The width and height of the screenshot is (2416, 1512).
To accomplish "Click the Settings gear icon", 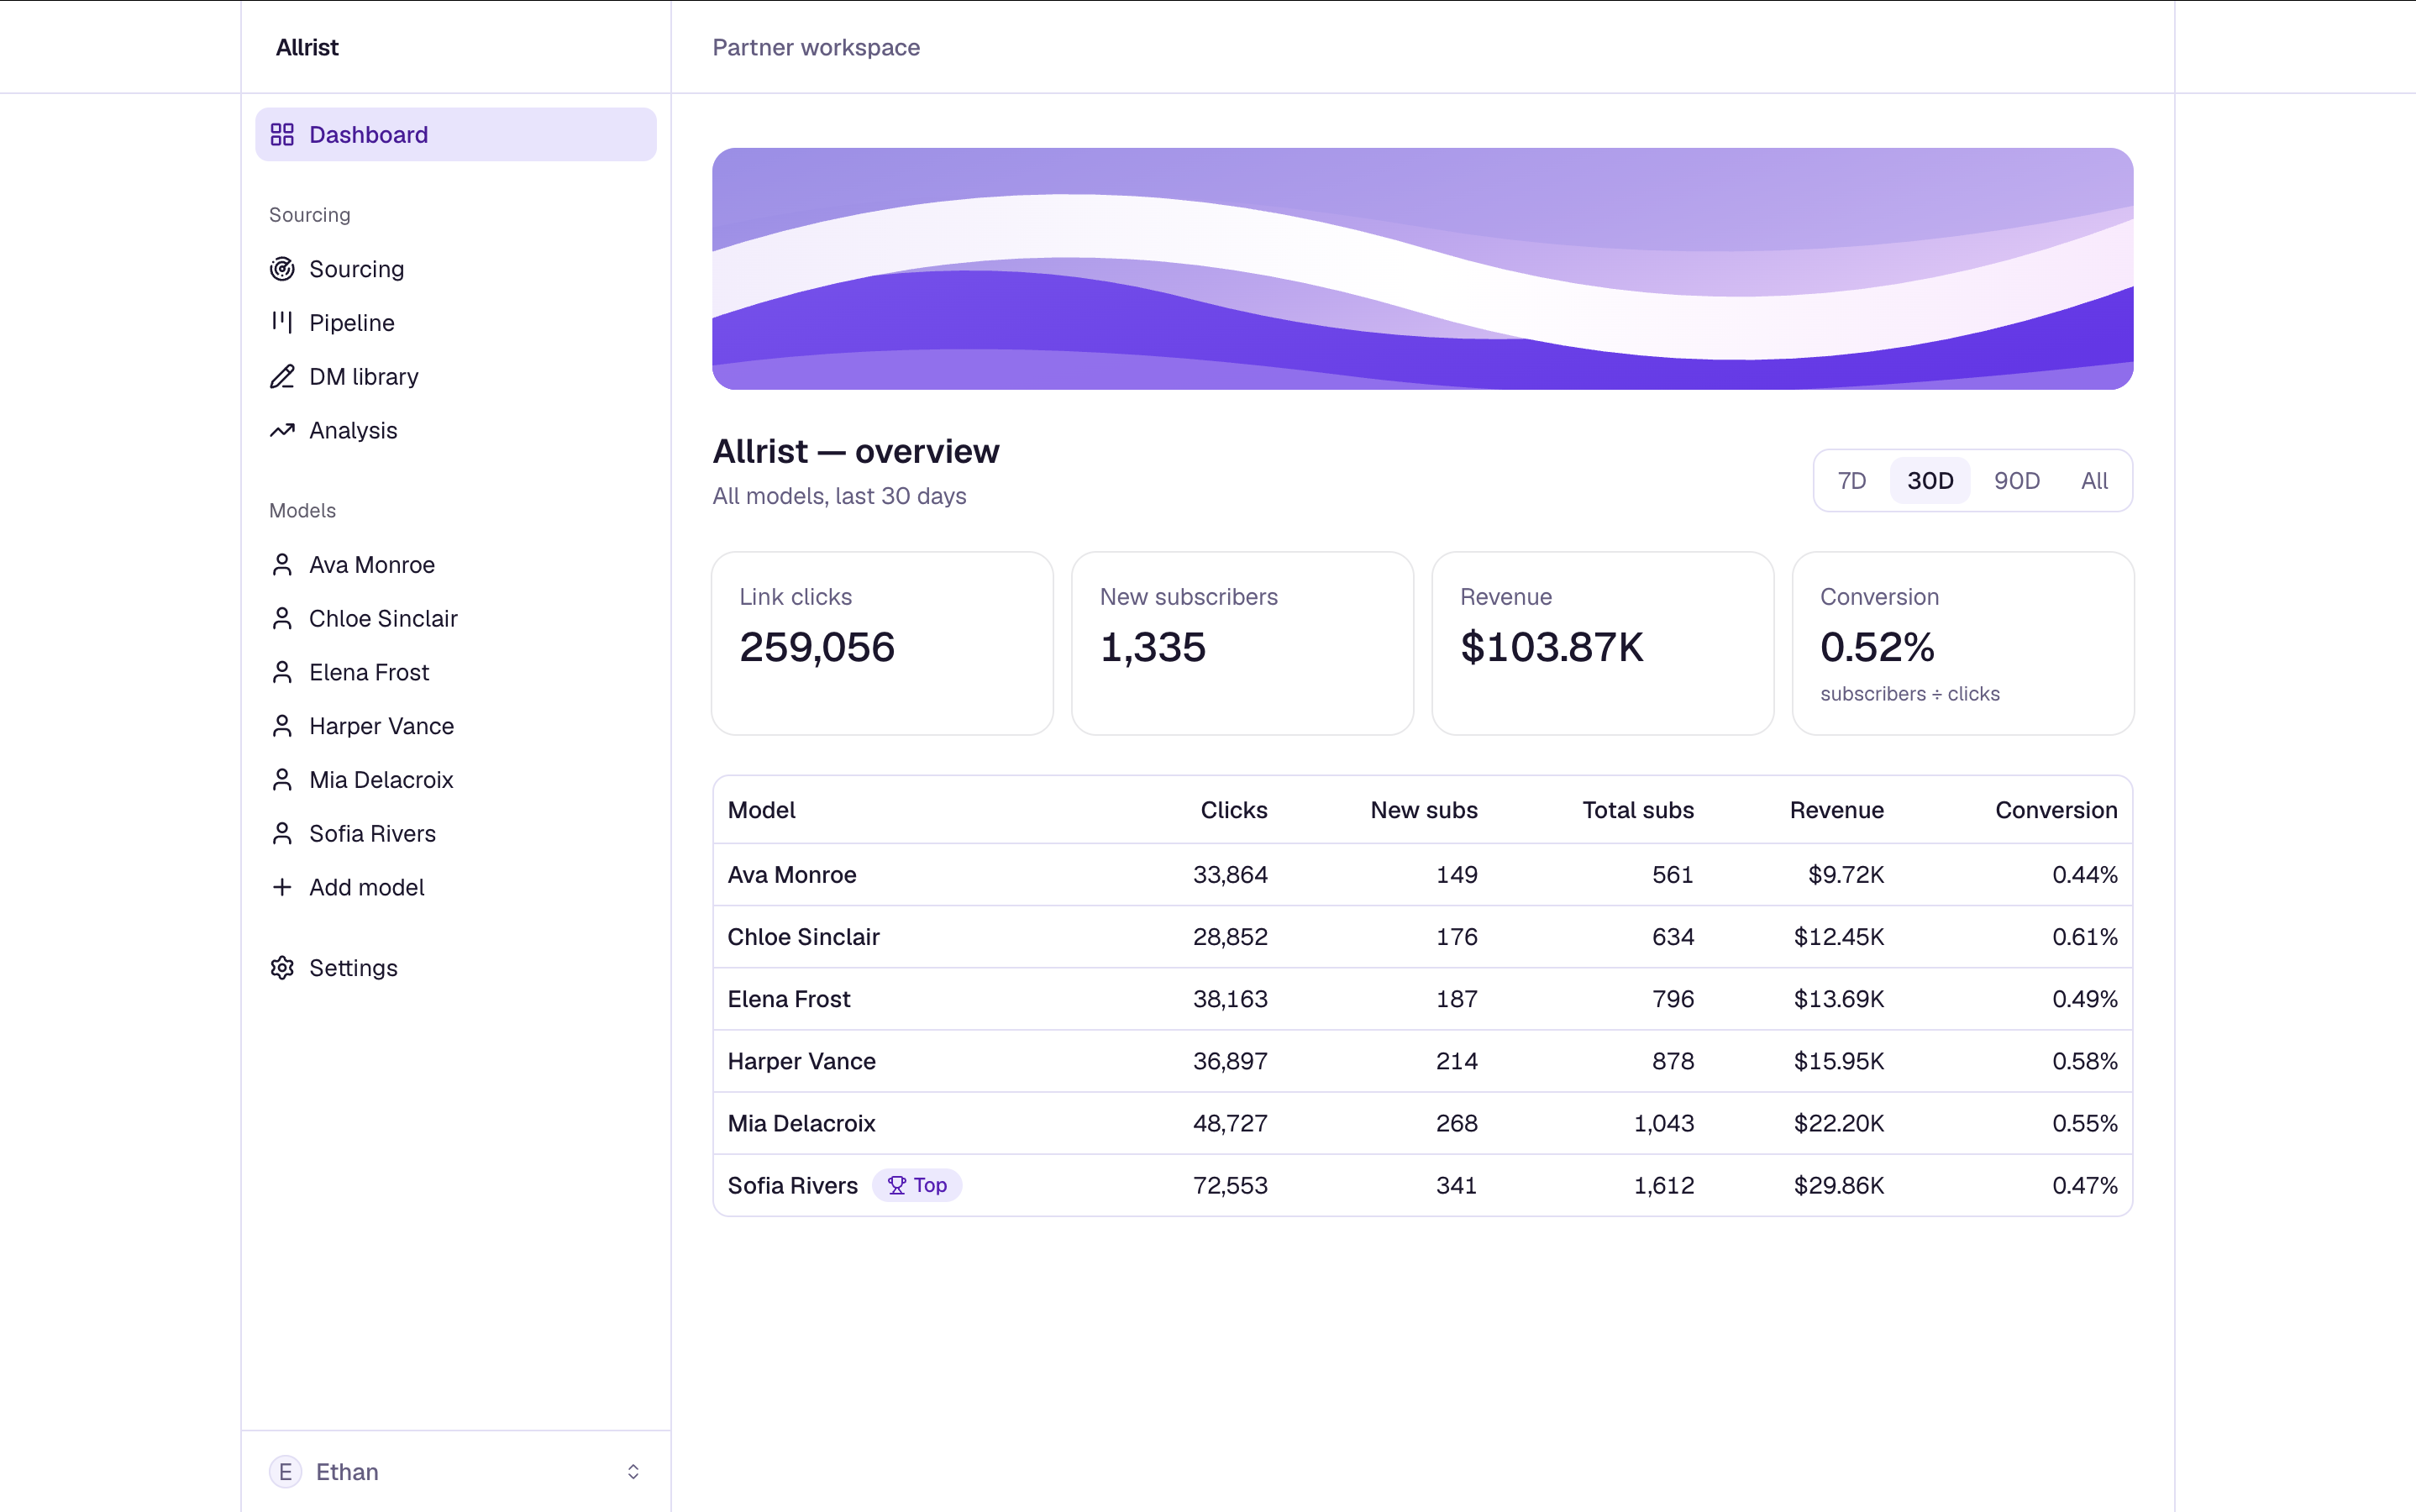I will click(282, 968).
